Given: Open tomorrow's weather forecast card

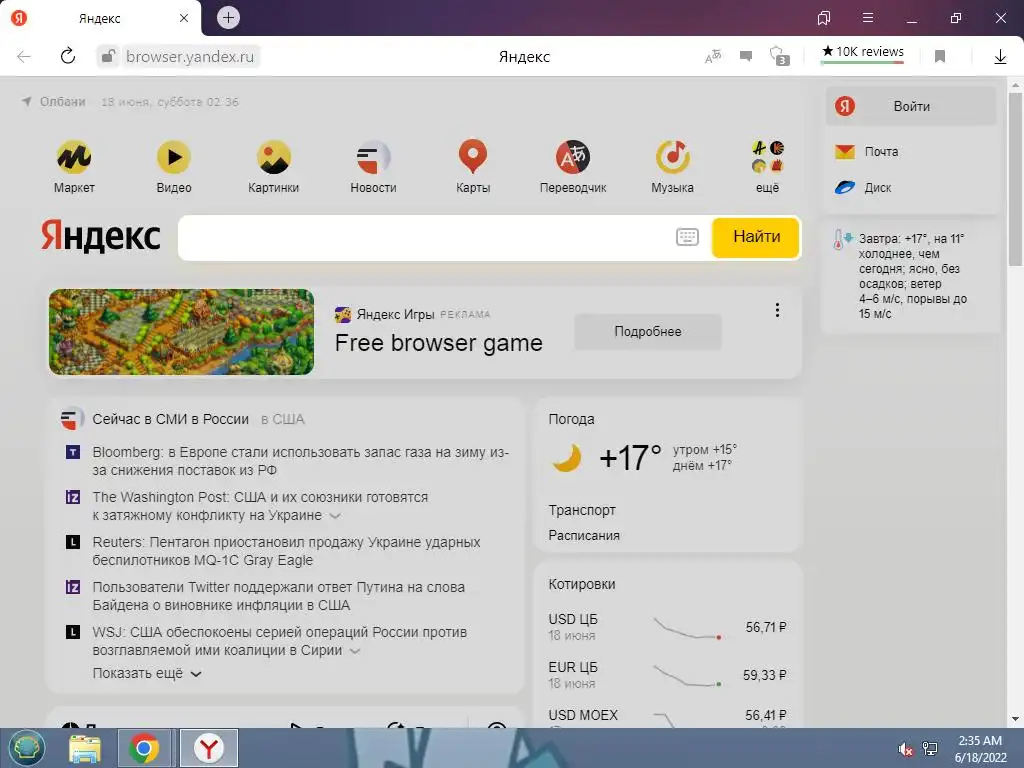Looking at the screenshot, I should click(x=911, y=276).
